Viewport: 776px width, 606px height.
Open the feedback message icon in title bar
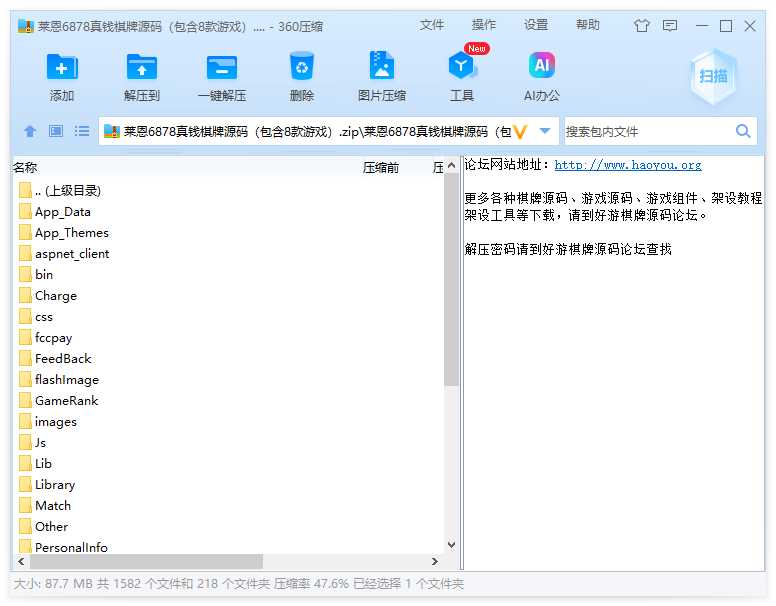coord(670,25)
